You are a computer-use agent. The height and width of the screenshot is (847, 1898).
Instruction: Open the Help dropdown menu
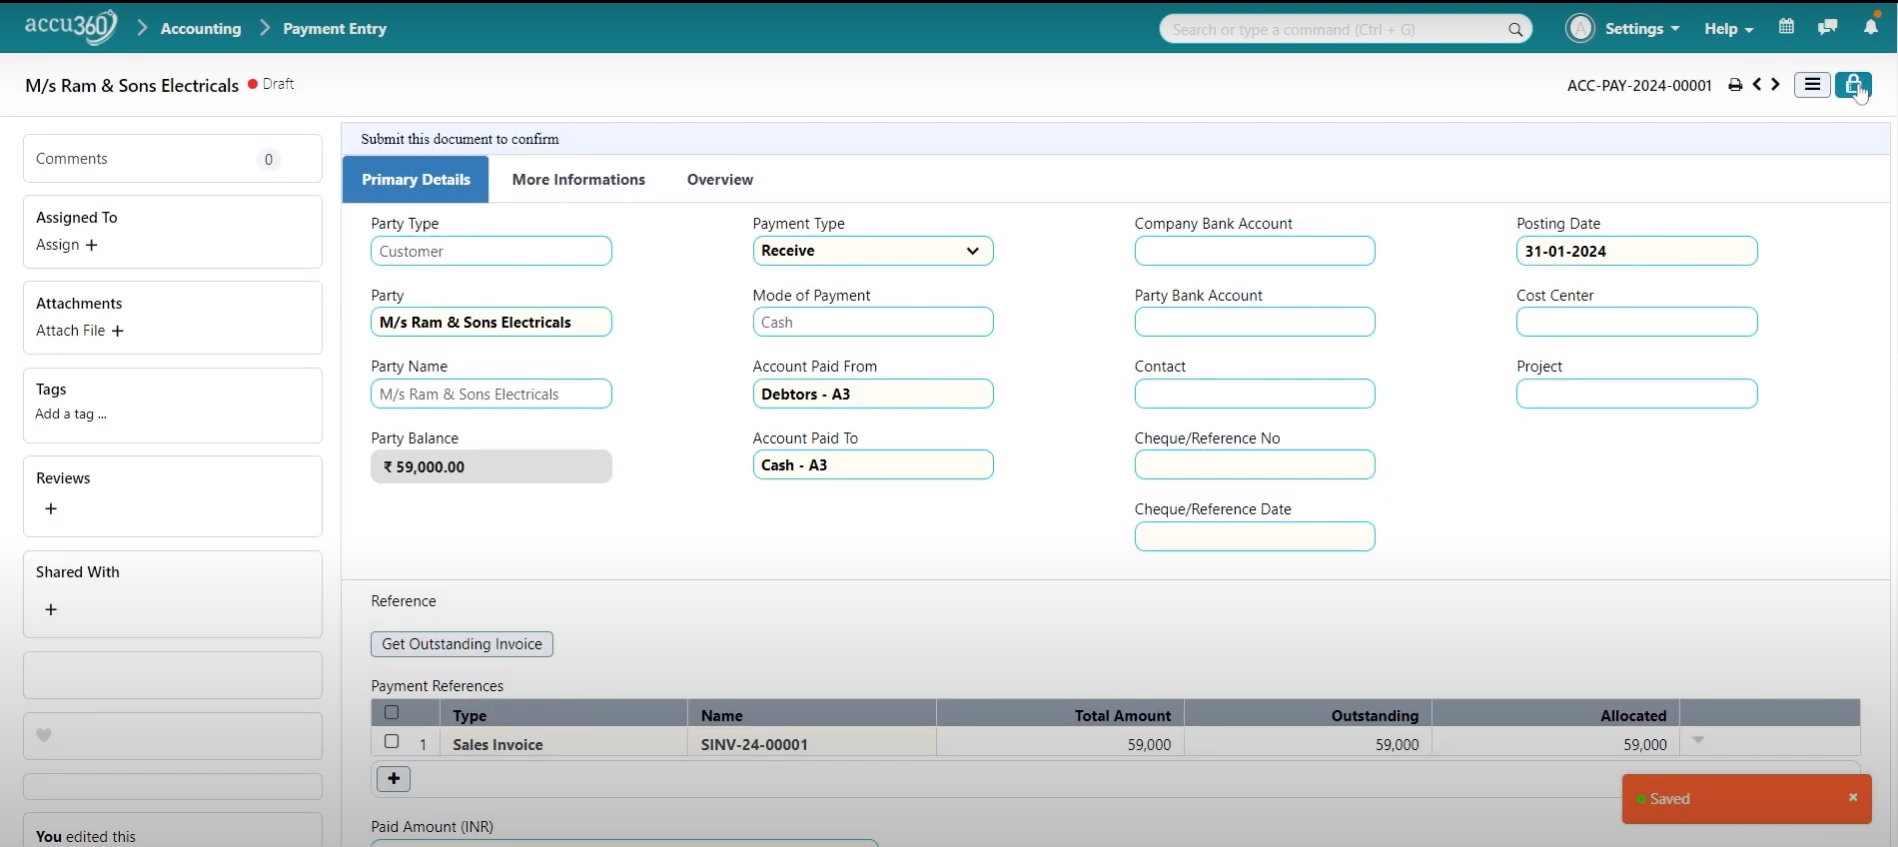point(1729,29)
